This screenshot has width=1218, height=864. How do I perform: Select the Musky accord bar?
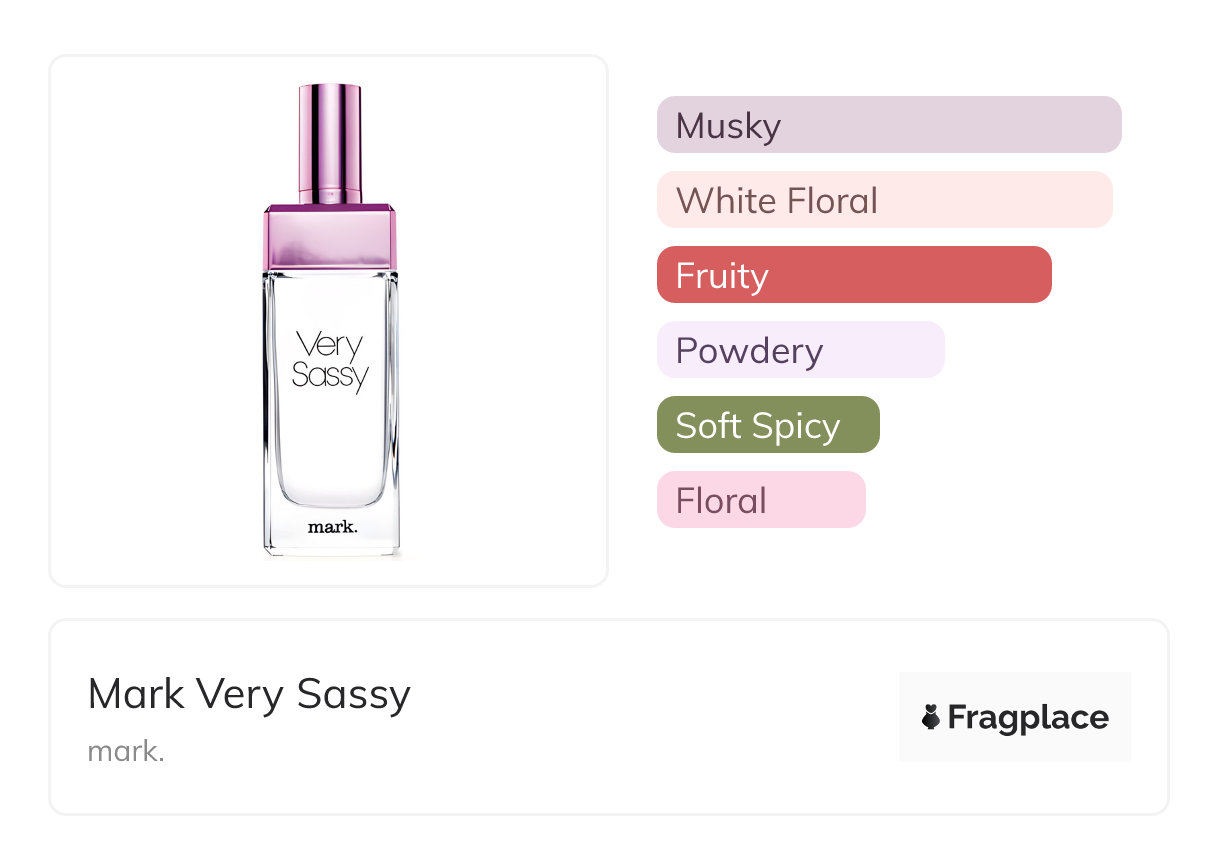[x=889, y=125]
